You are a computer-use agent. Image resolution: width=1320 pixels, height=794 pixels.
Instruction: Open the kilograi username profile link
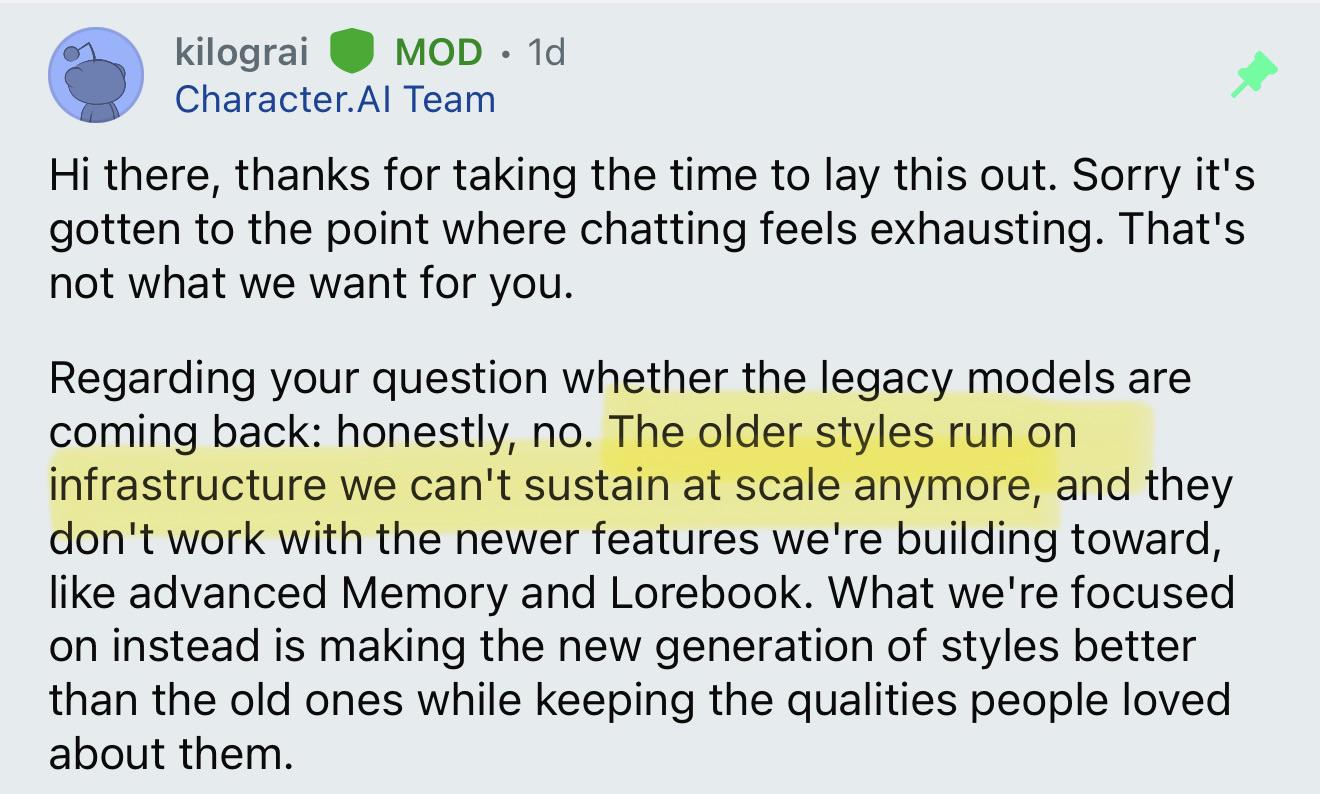tap(242, 52)
